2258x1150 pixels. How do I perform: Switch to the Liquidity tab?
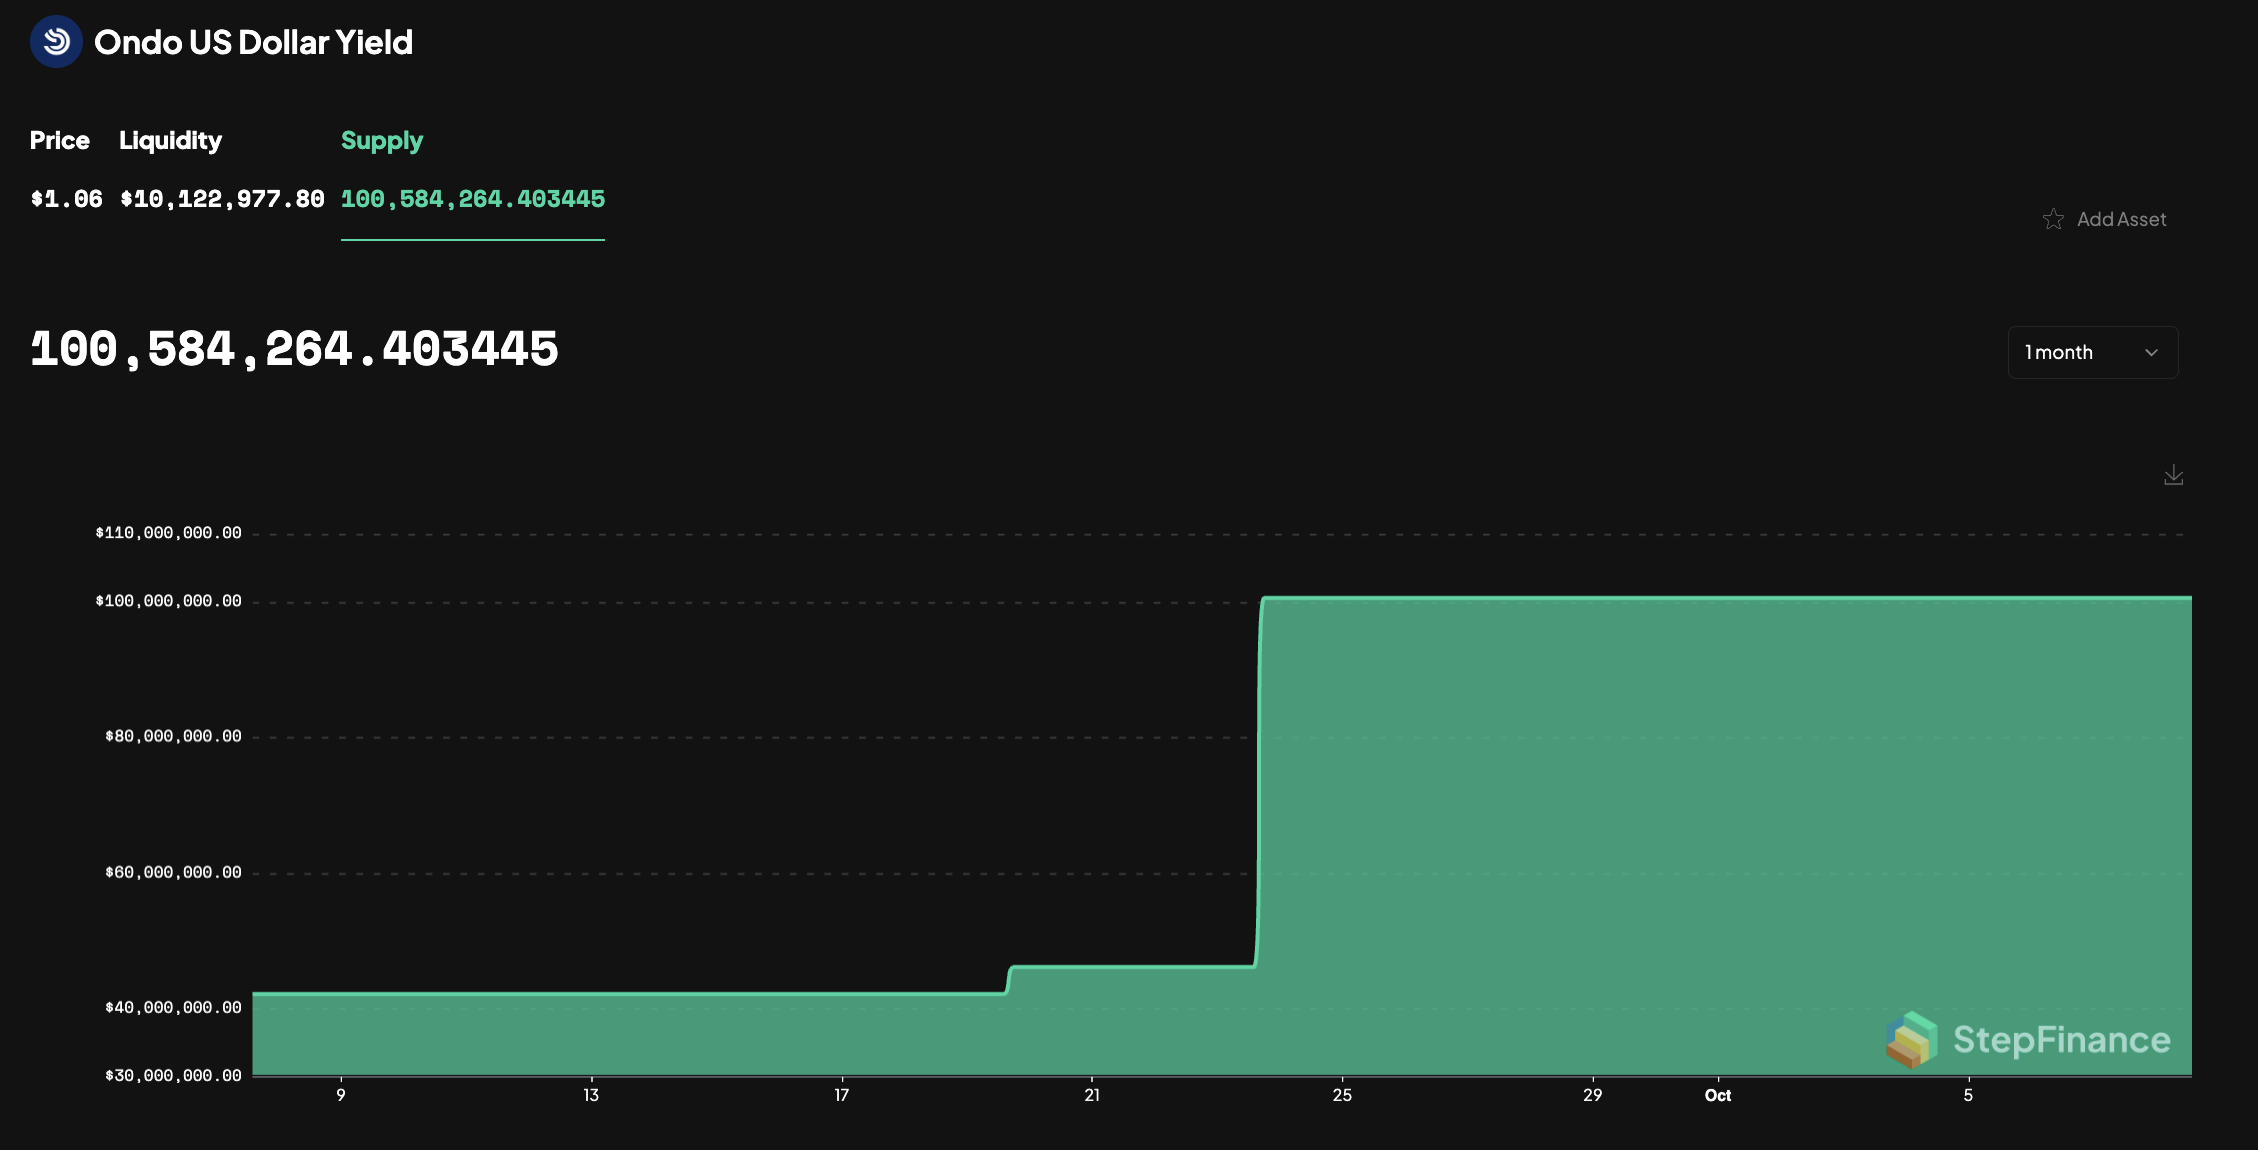(170, 141)
